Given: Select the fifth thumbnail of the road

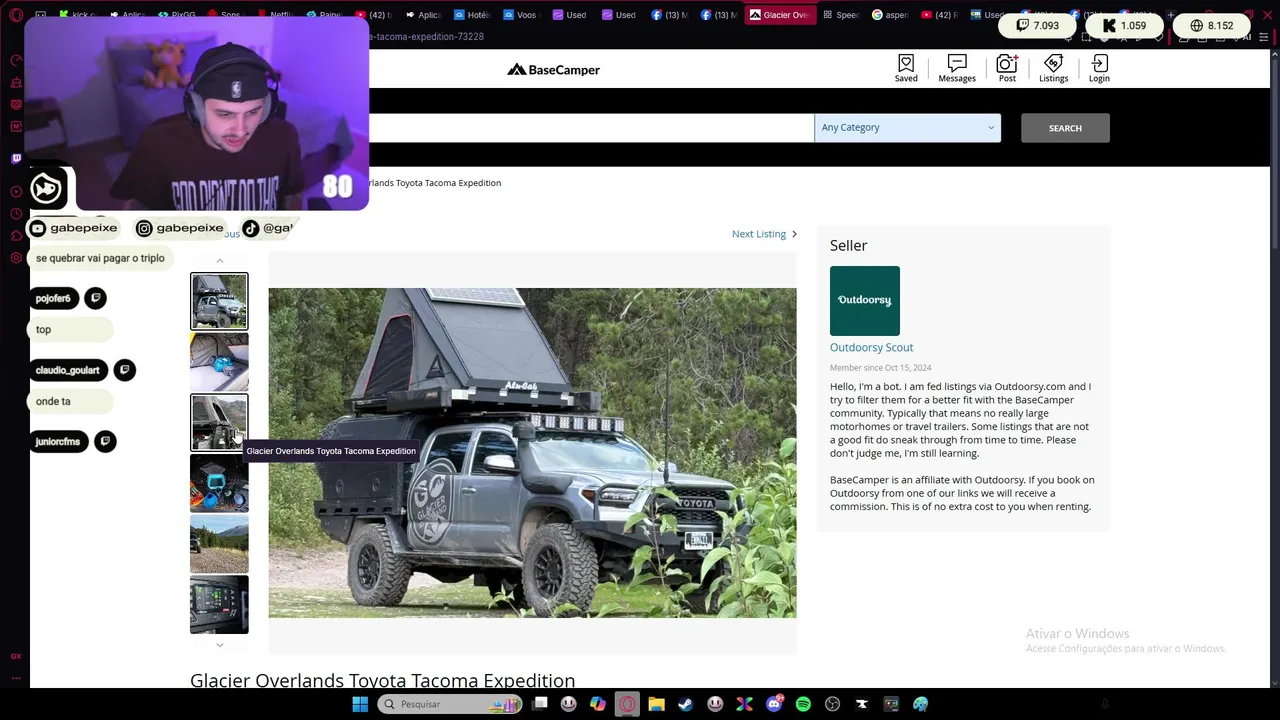Looking at the screenshot, I should [x=219, y=544].
